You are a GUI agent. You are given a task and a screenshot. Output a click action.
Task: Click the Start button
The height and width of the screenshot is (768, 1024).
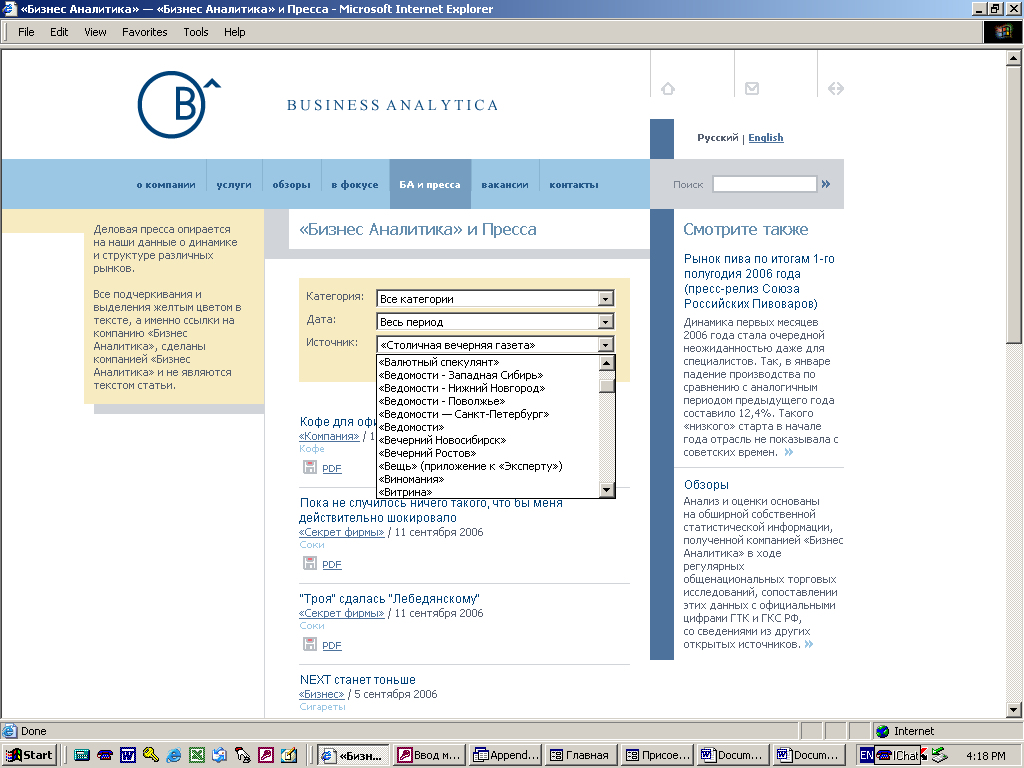(29, 755)
